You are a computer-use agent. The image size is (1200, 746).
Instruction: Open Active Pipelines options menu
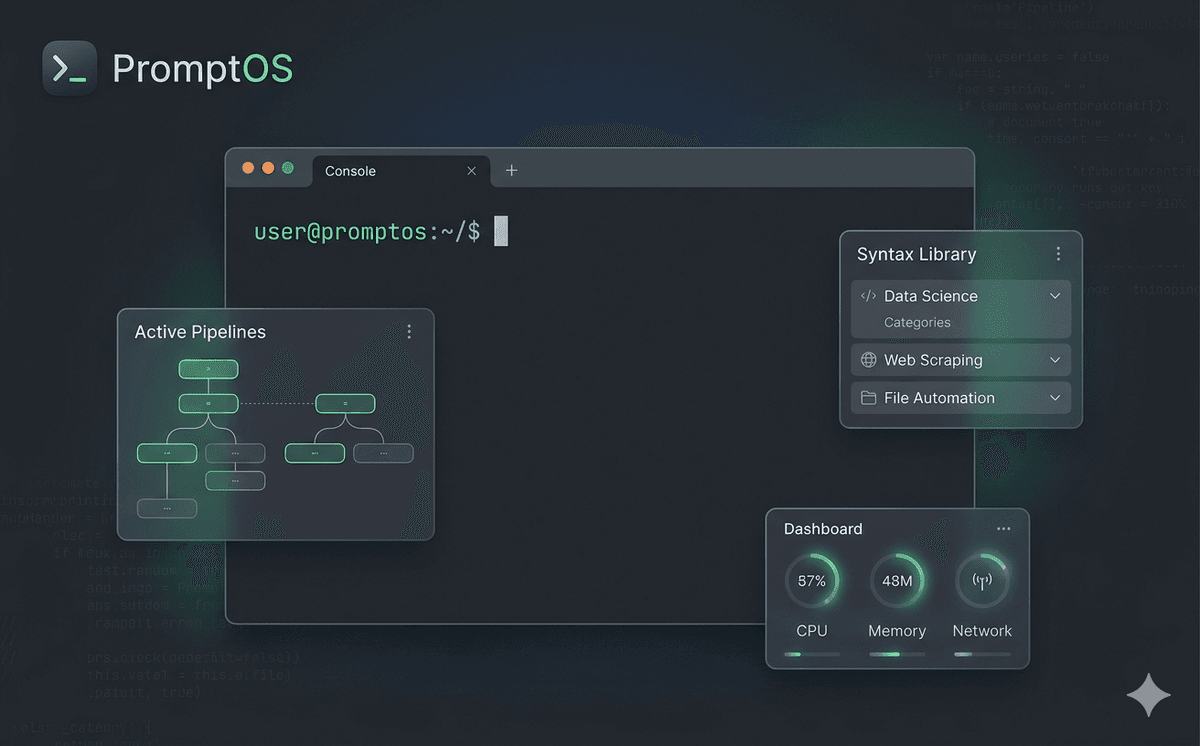409,332
